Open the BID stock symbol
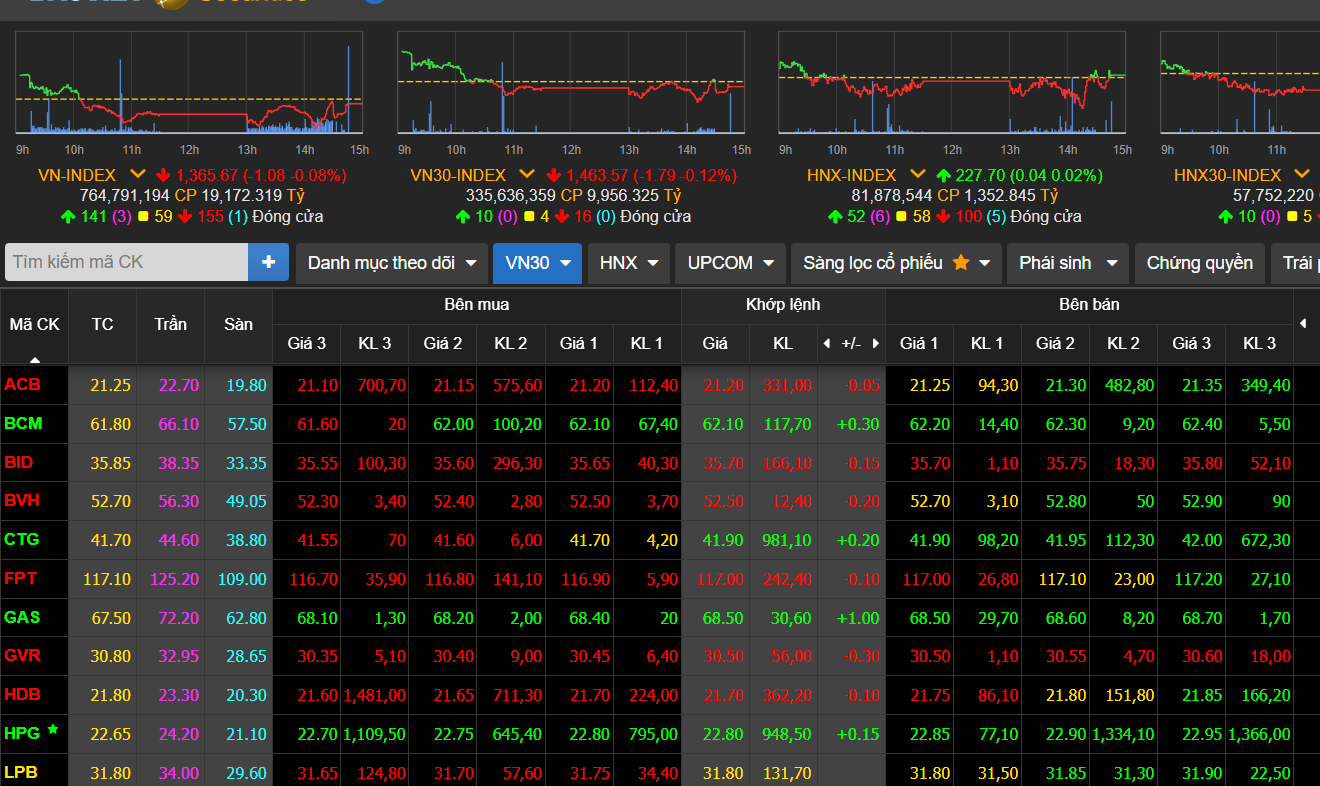 pos(19,462)
